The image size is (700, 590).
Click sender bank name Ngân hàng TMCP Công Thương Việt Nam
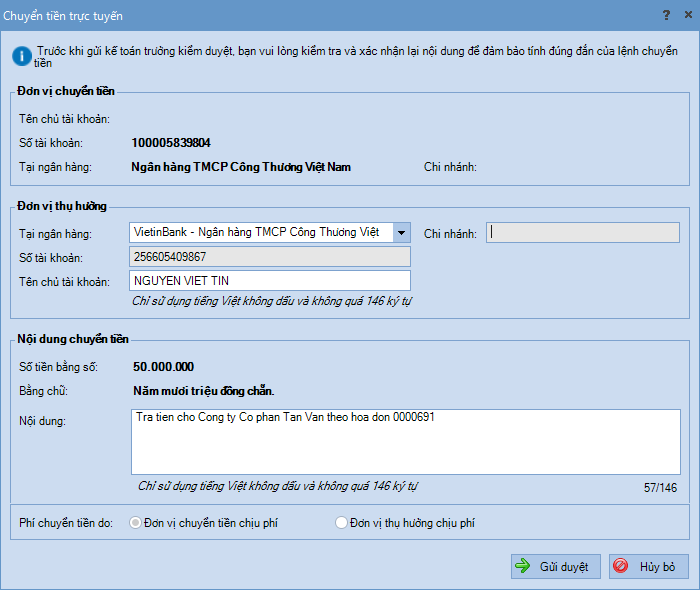(x=241, y=167)
